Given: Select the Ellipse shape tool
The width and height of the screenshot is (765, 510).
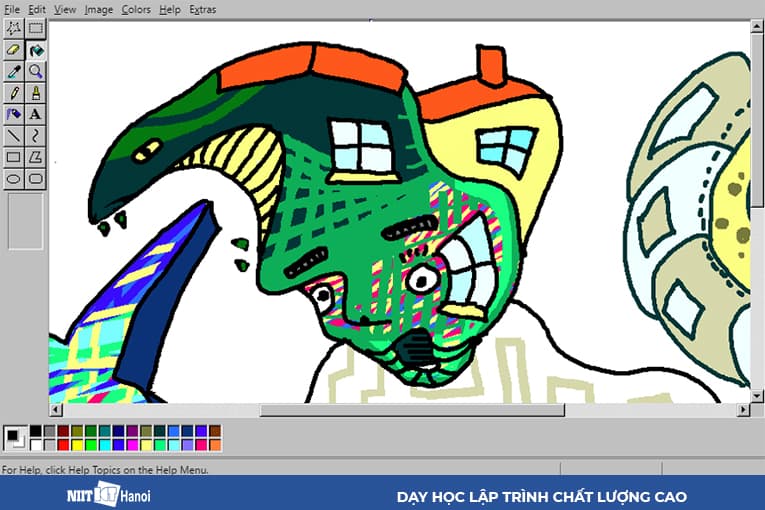Looking at the screenshot, I should coord(14,178).
